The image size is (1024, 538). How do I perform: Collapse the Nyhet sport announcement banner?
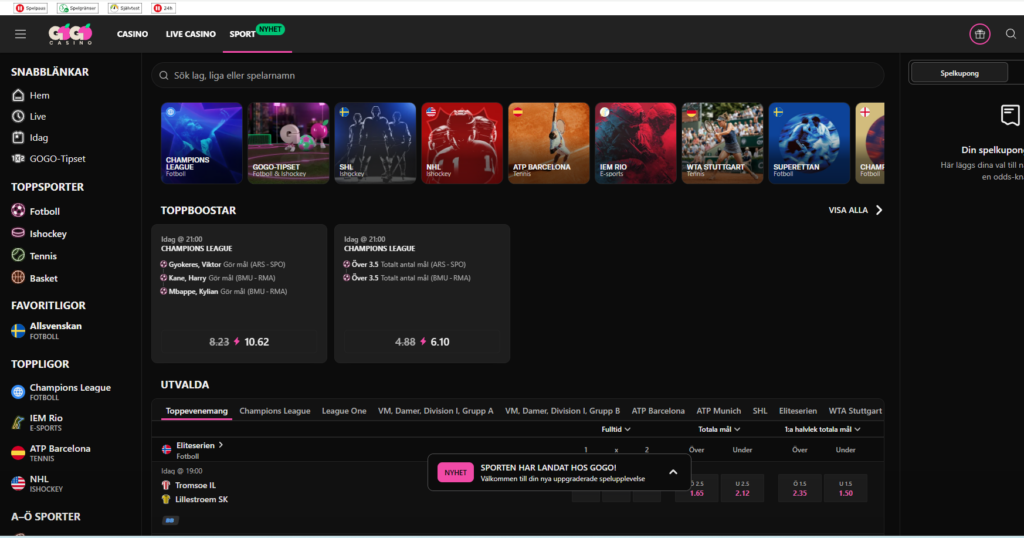(673, 472)
